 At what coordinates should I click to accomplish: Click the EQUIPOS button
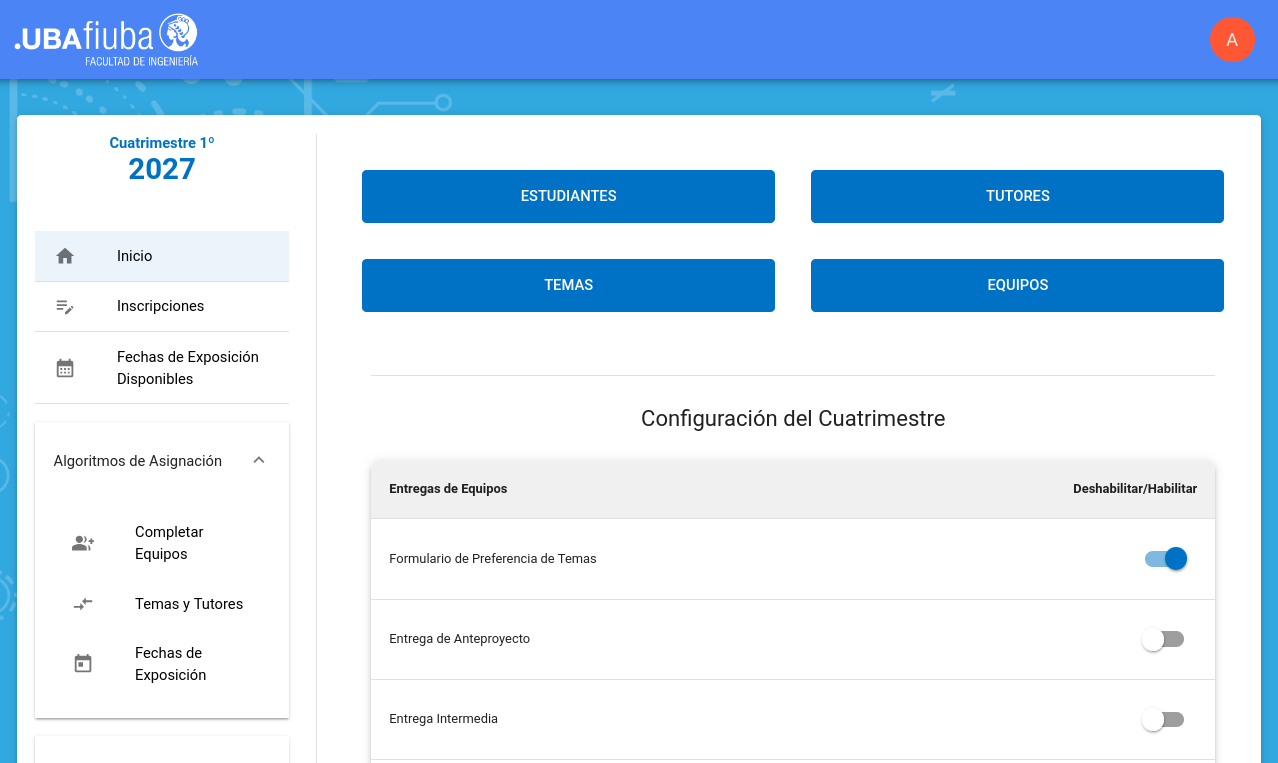pyautogui.click(x=1017, y=285)
